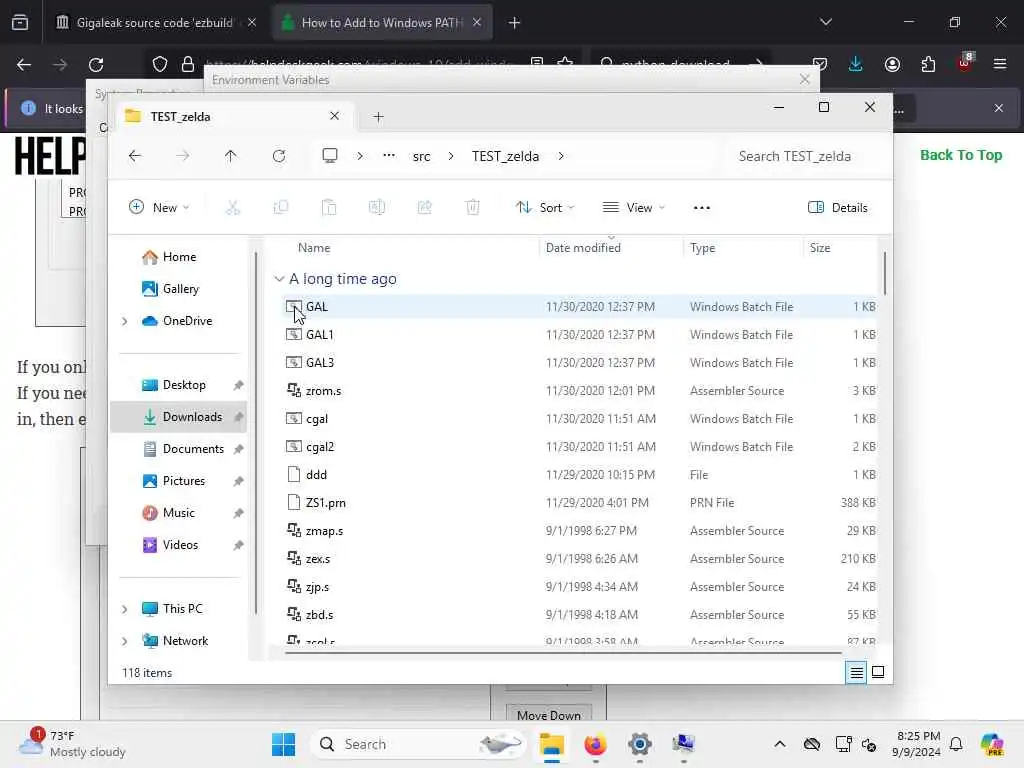Open the Sort dropdown

point(545,208)
